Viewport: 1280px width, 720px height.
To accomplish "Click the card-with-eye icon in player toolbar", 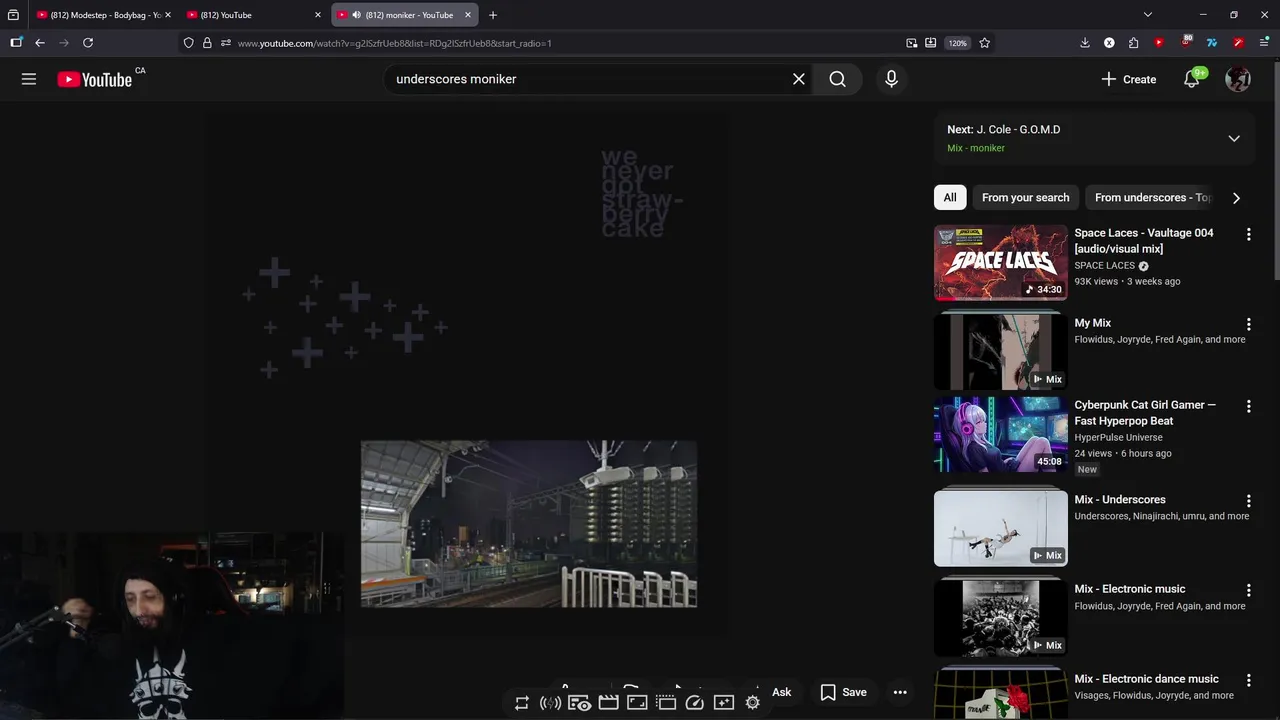I will 579,703.
